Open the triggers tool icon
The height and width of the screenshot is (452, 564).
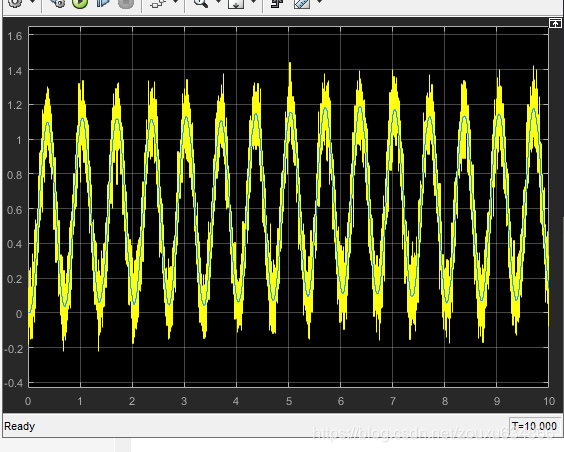coord(277,3)
